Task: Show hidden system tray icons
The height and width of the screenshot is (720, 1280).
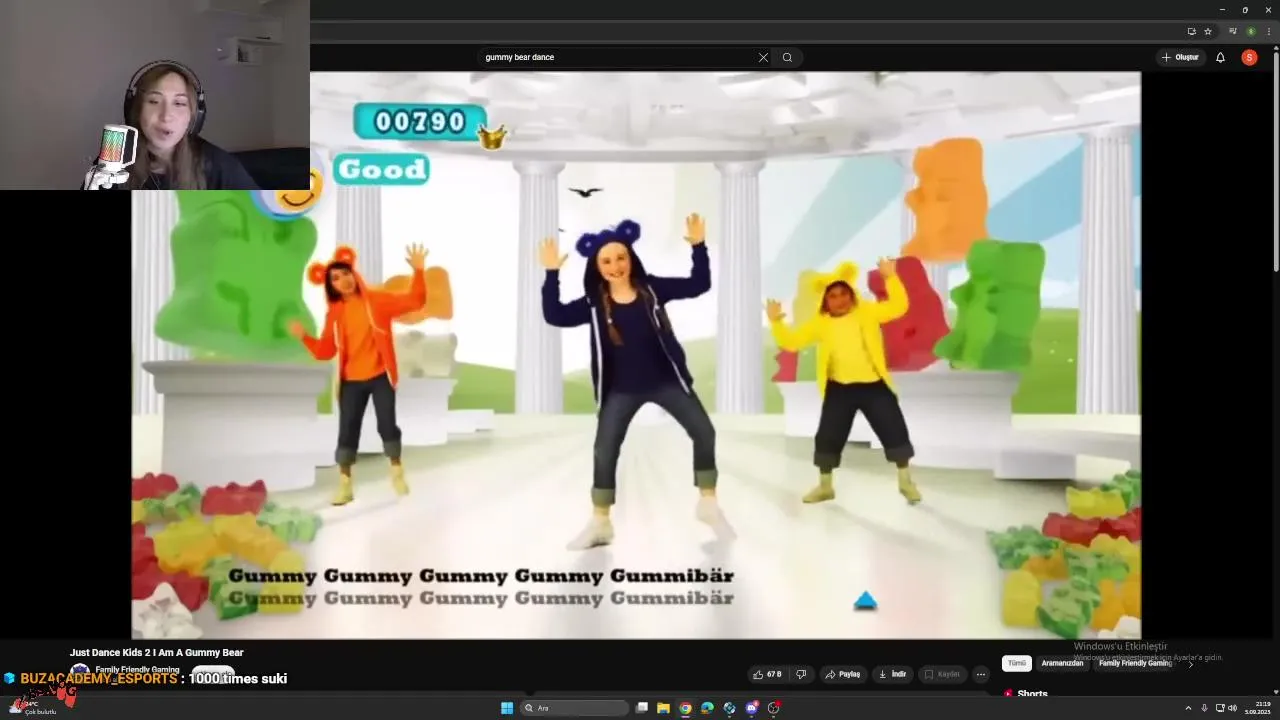Action: (1189, 708)
